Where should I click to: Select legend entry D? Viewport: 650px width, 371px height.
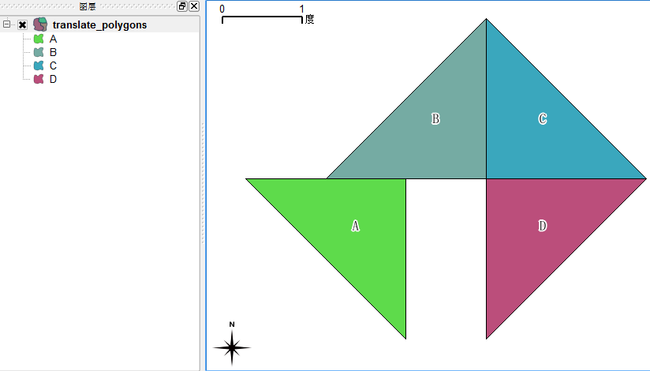(53, 79)
